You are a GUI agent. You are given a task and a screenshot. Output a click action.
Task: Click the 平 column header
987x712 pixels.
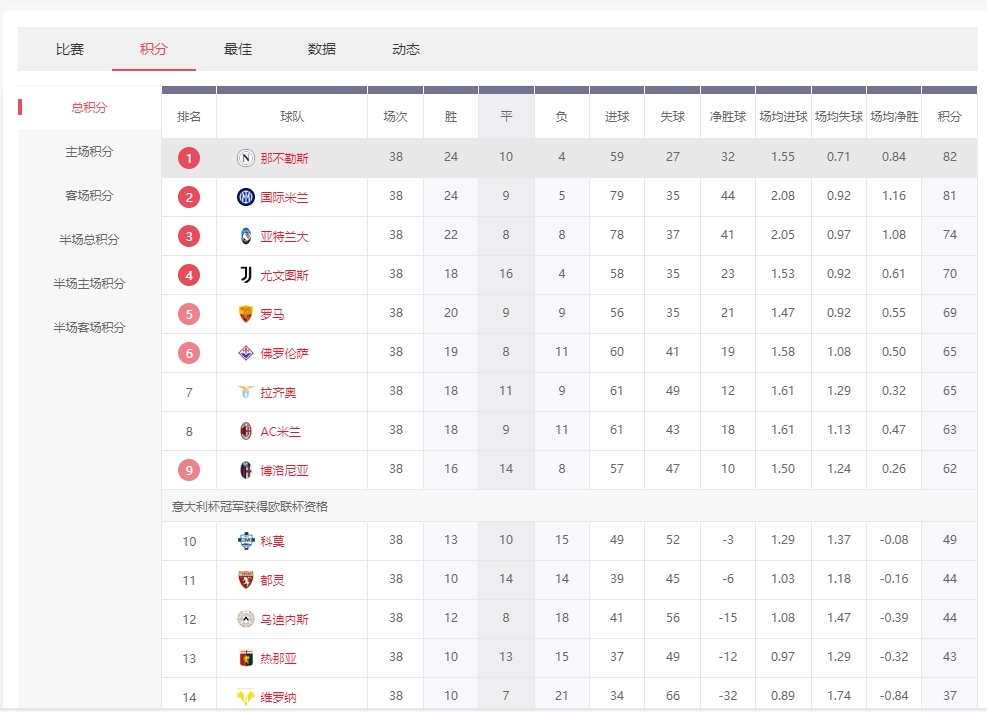pos(506,117)
